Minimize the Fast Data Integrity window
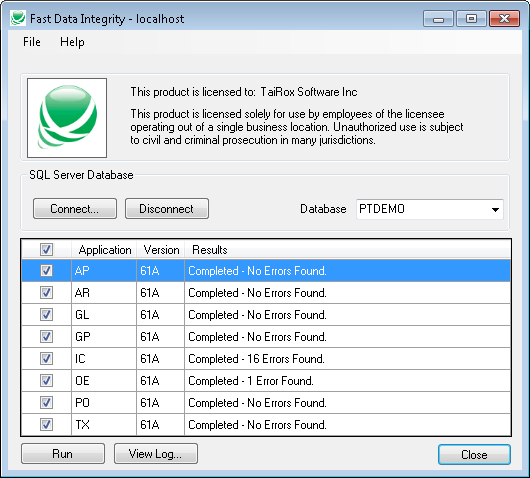This screenshot has height=478, width=530. click(438, 19)
